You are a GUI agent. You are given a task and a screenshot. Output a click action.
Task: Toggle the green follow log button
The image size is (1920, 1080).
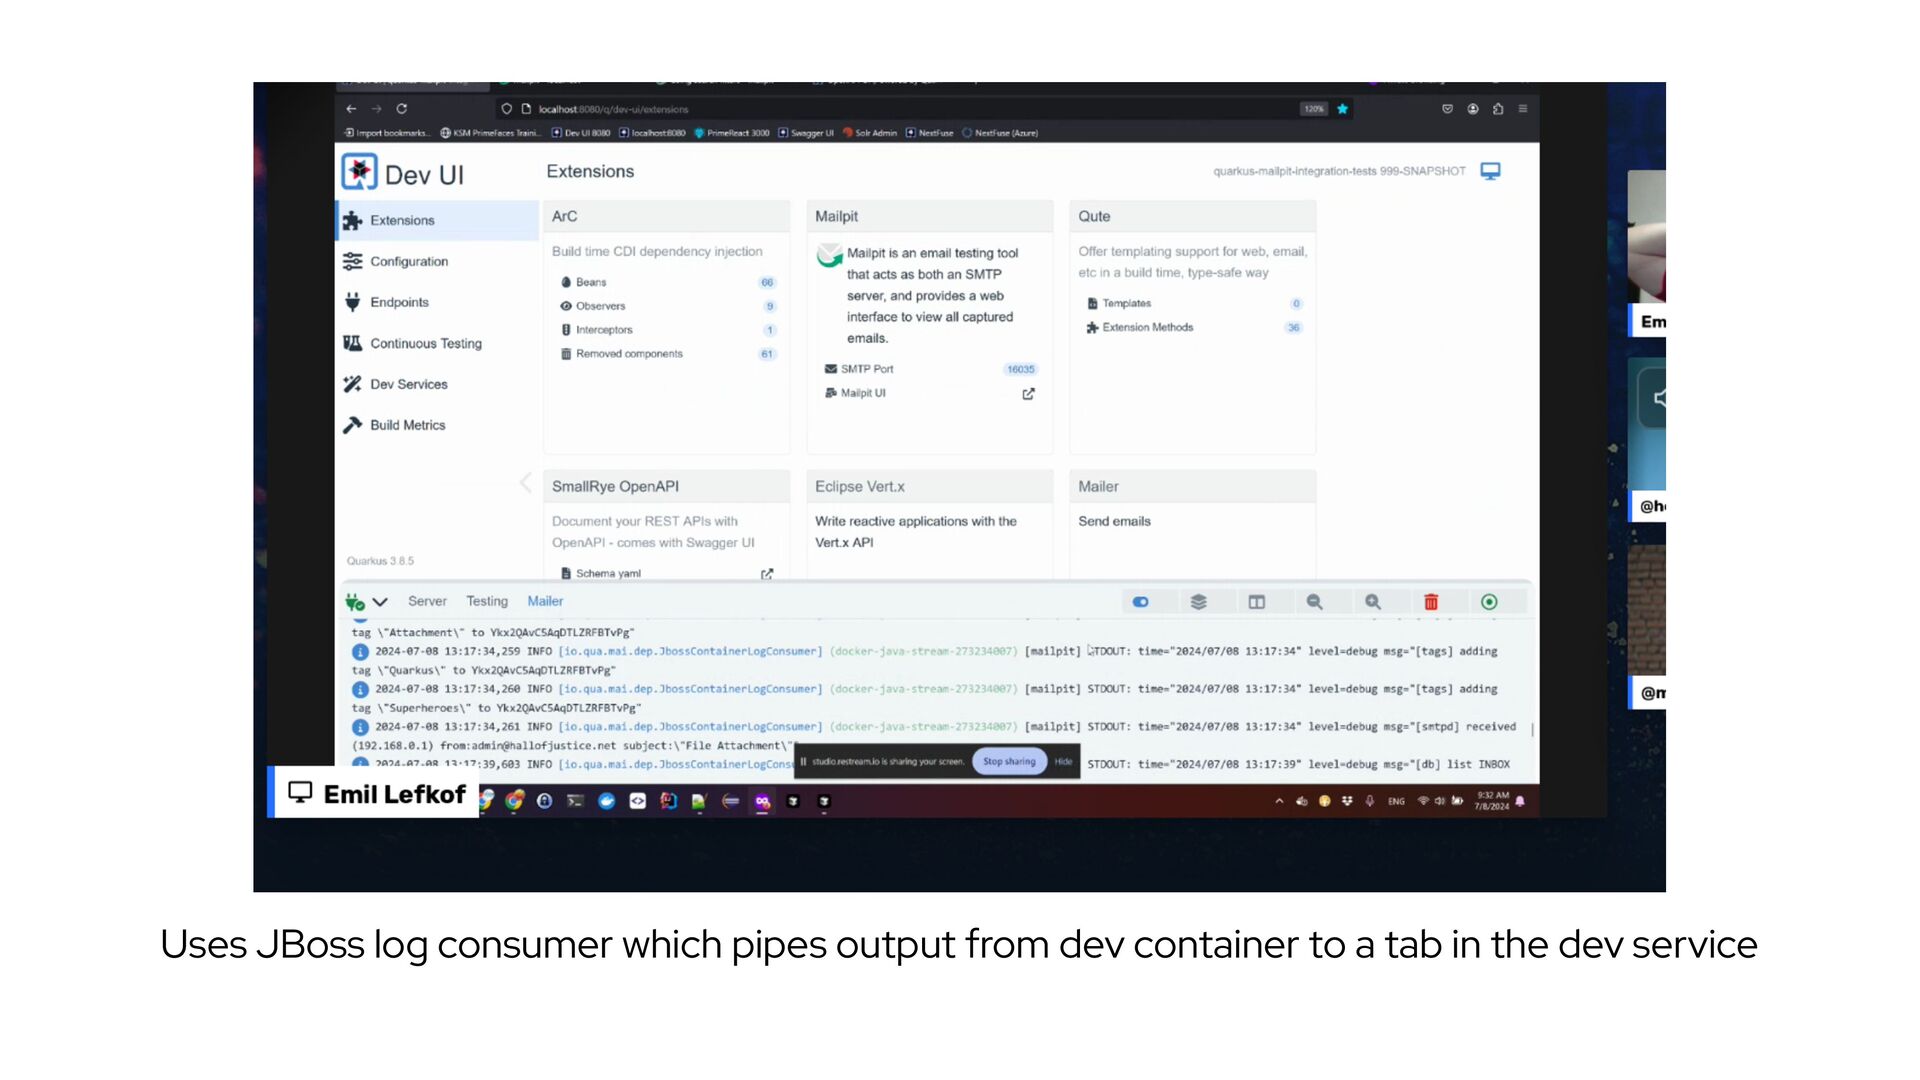1489,602
